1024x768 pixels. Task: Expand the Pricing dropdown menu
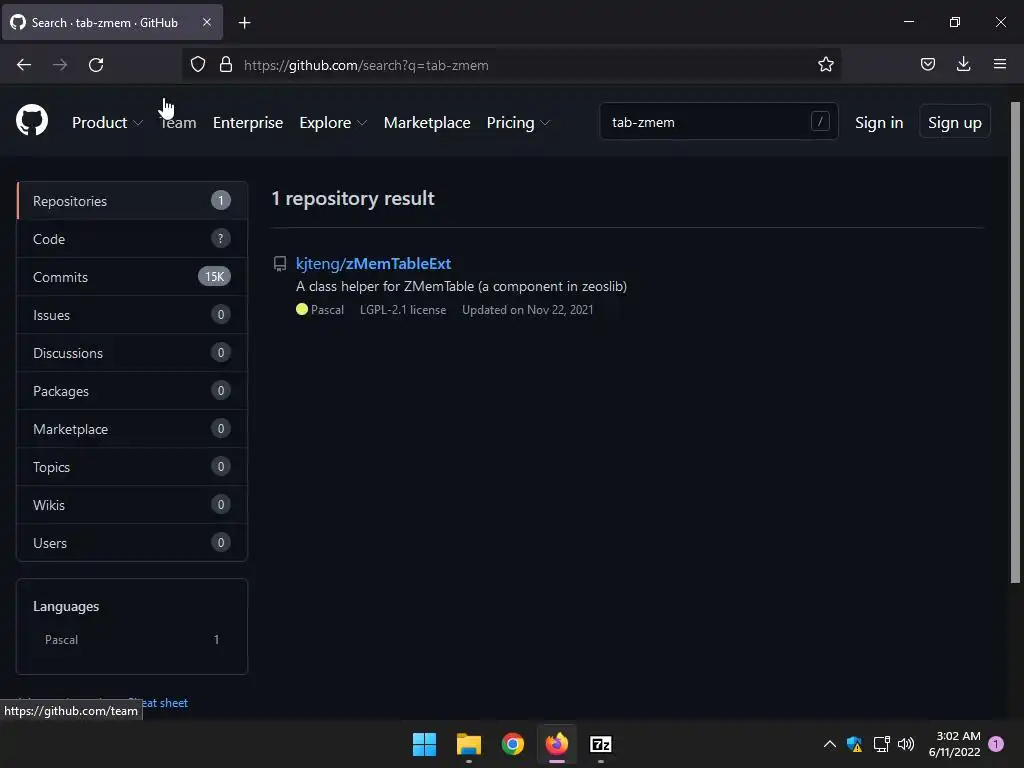click(519, 122)
